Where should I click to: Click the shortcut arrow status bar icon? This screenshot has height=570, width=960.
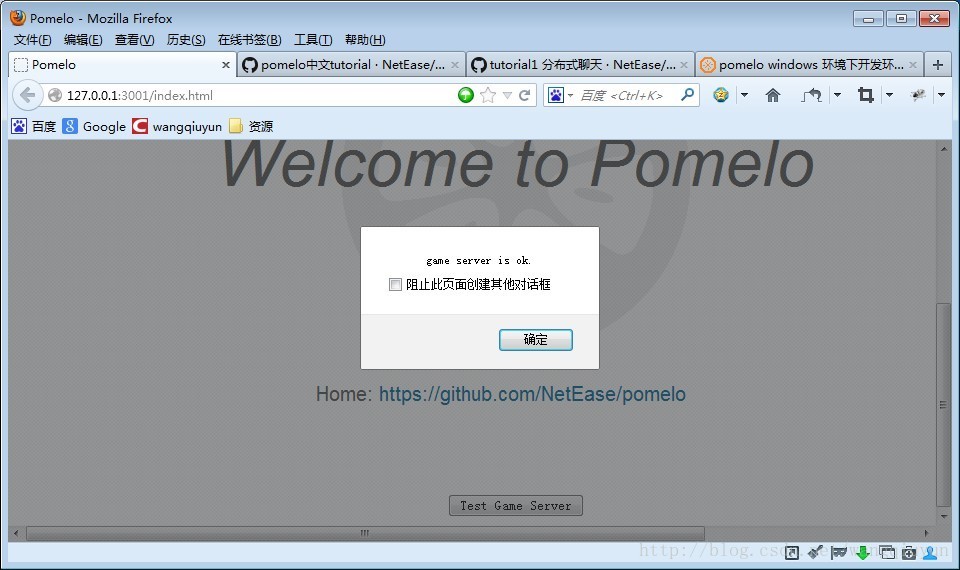792,553
